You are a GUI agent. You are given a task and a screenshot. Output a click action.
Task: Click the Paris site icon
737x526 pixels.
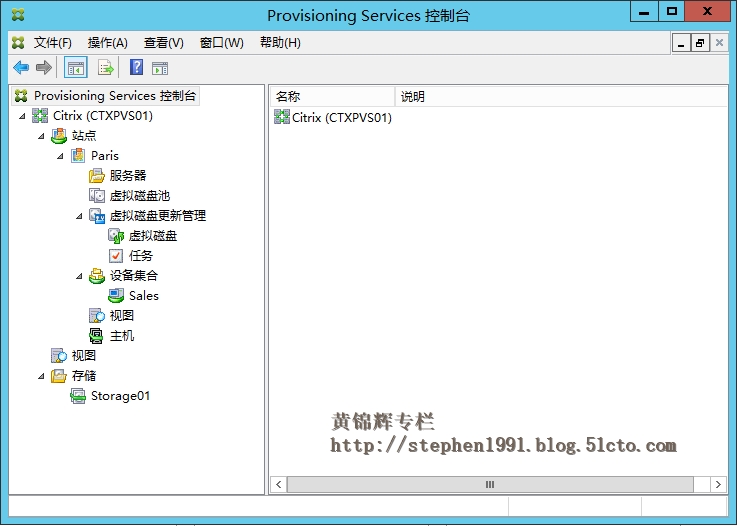78,156
